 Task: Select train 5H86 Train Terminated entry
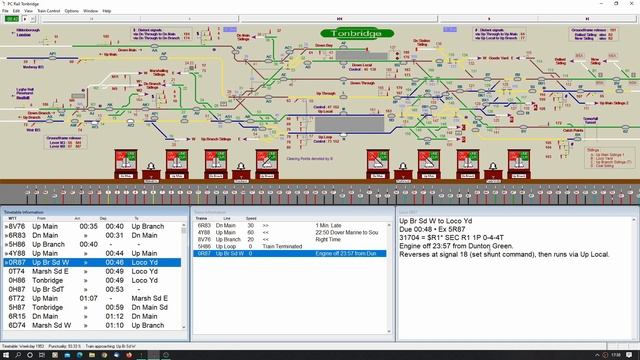[x=289, y=246]
